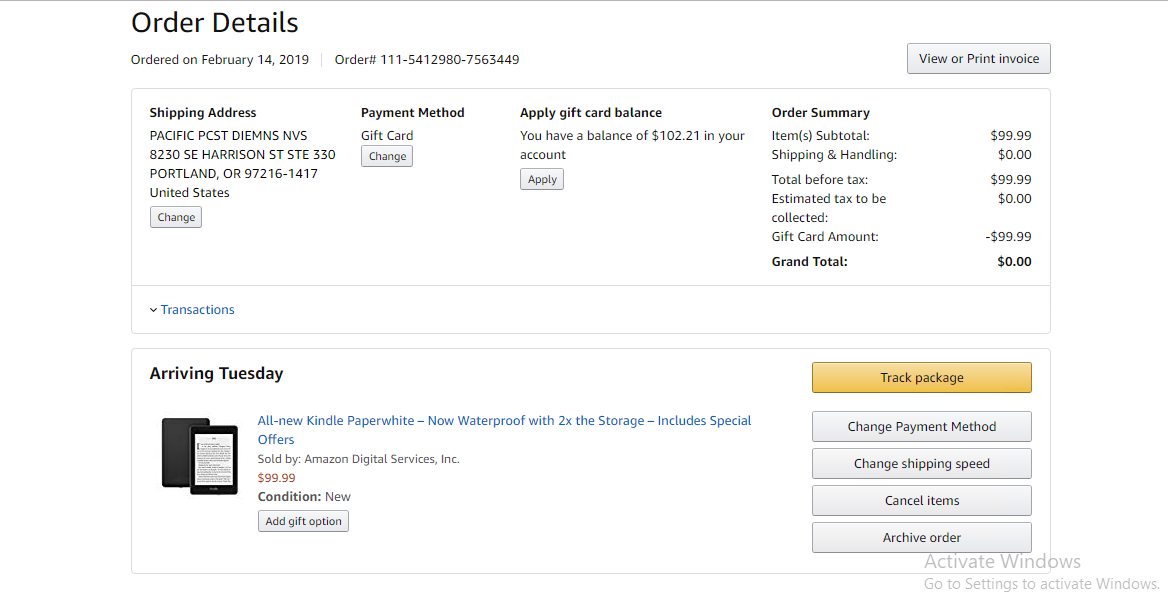Click the Order Details page heading
The height and width of the screenshot is (597, 1168).
point(215,22)
